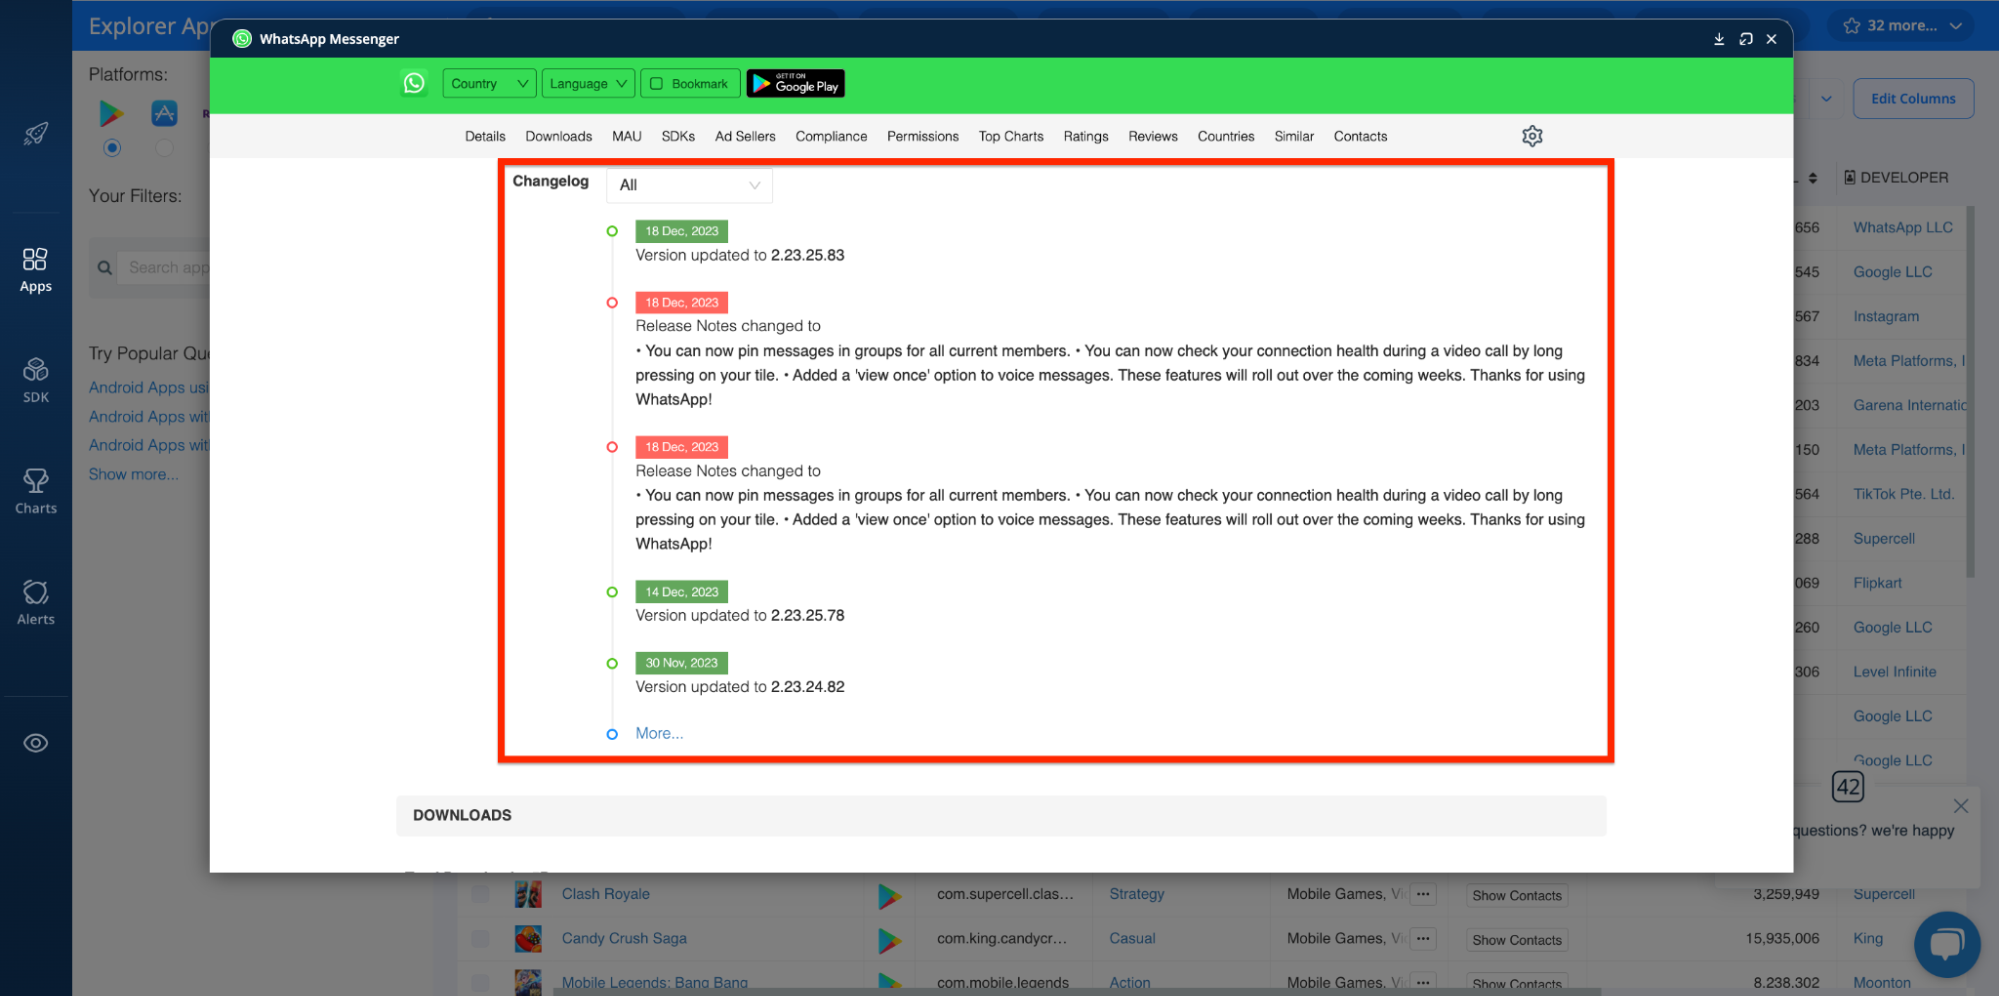The width and height of the screenshot is (1999, 996).
Task: Open the Changelog filter dropdown
Action: coord(689,185)
